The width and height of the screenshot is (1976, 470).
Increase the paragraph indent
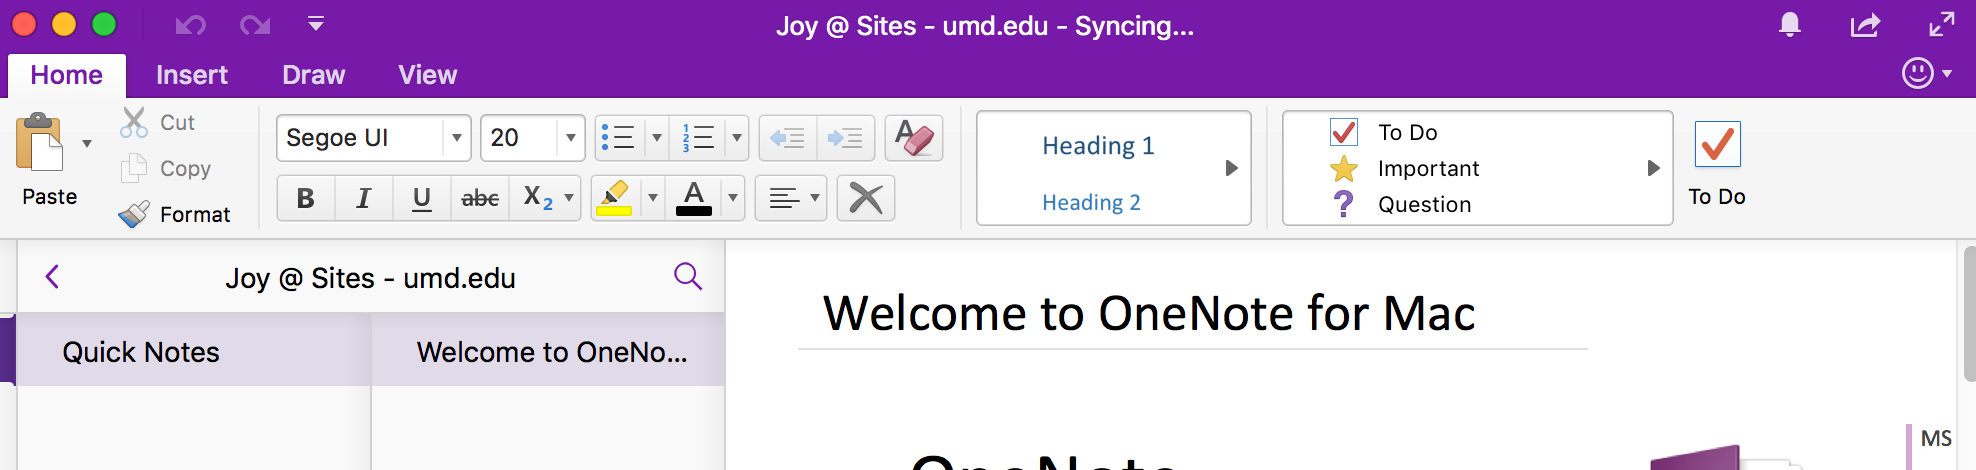point(846,138)
